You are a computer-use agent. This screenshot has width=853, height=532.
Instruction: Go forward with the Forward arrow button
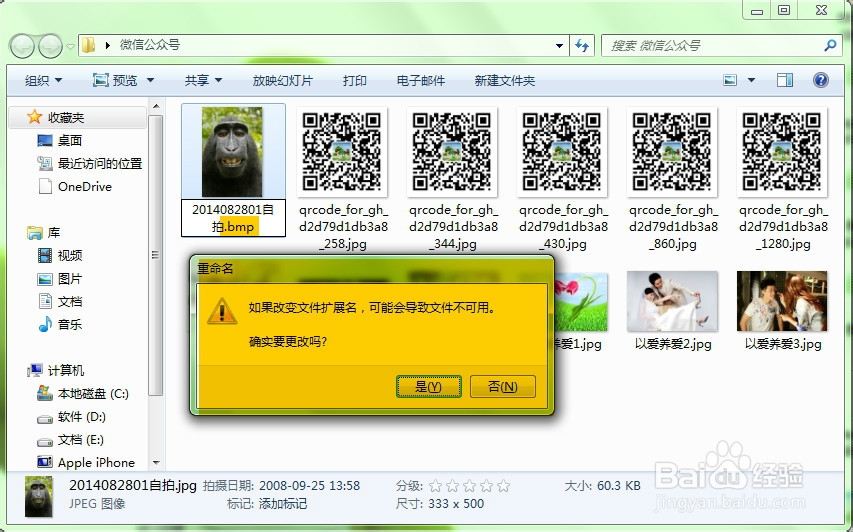tap(51, 46)
